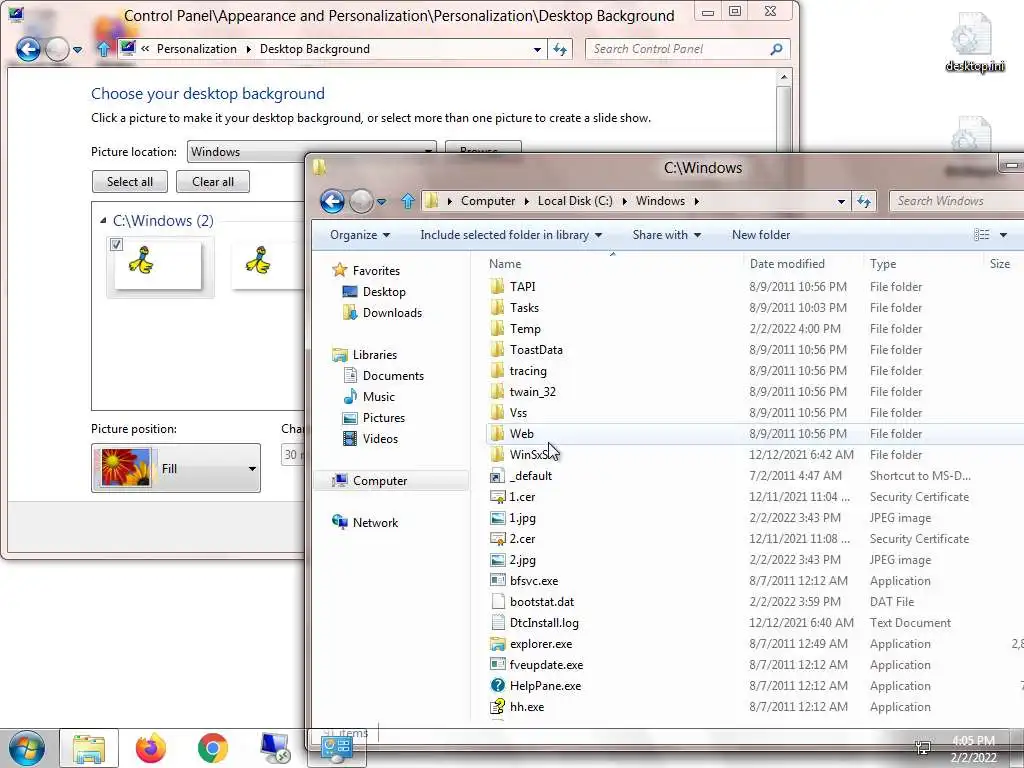Click Clear all in Desktop Background
This screenshot has width=1024, height=768.
pyautogui.click(x=213, y=182)
